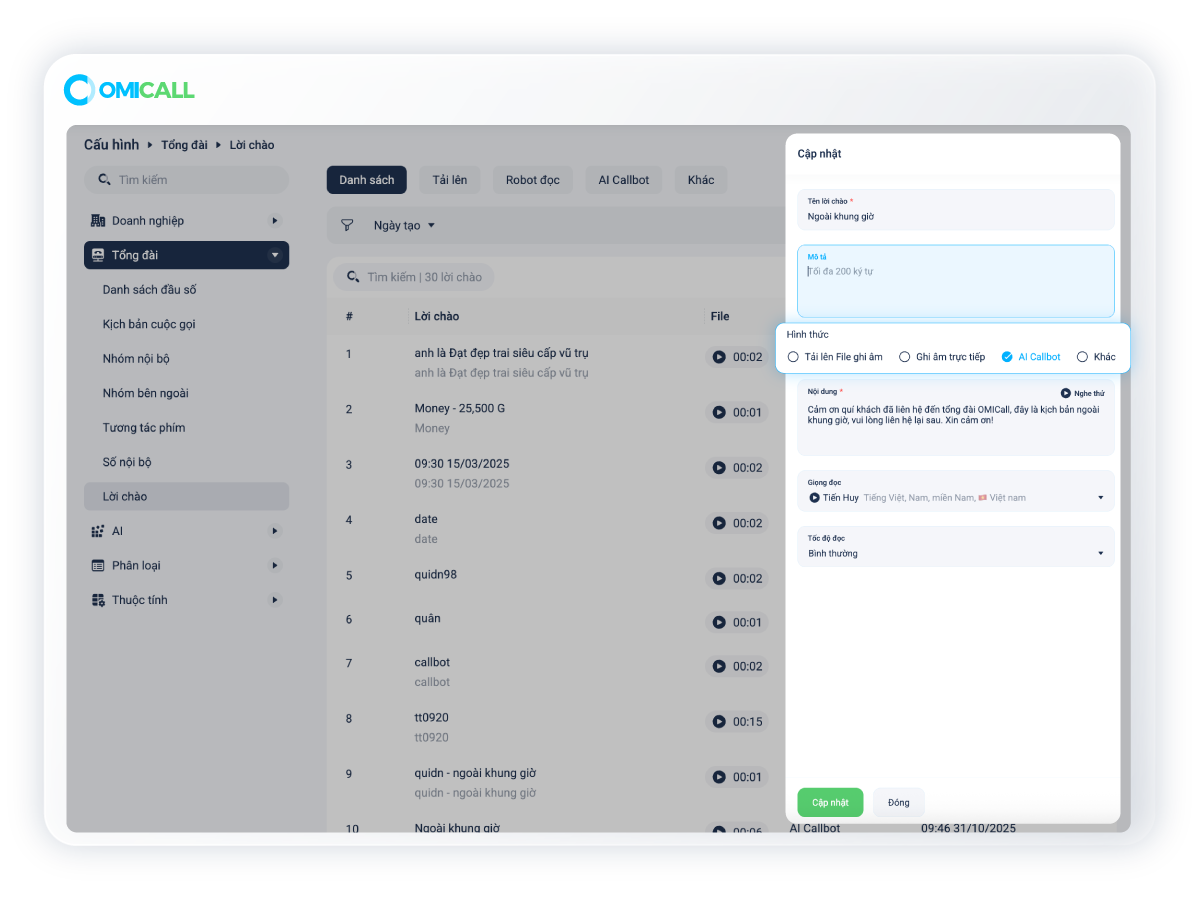The width and height of the screenshot is (1200, 900).
Task: Click the Mô tả description field
Action: 956,281
